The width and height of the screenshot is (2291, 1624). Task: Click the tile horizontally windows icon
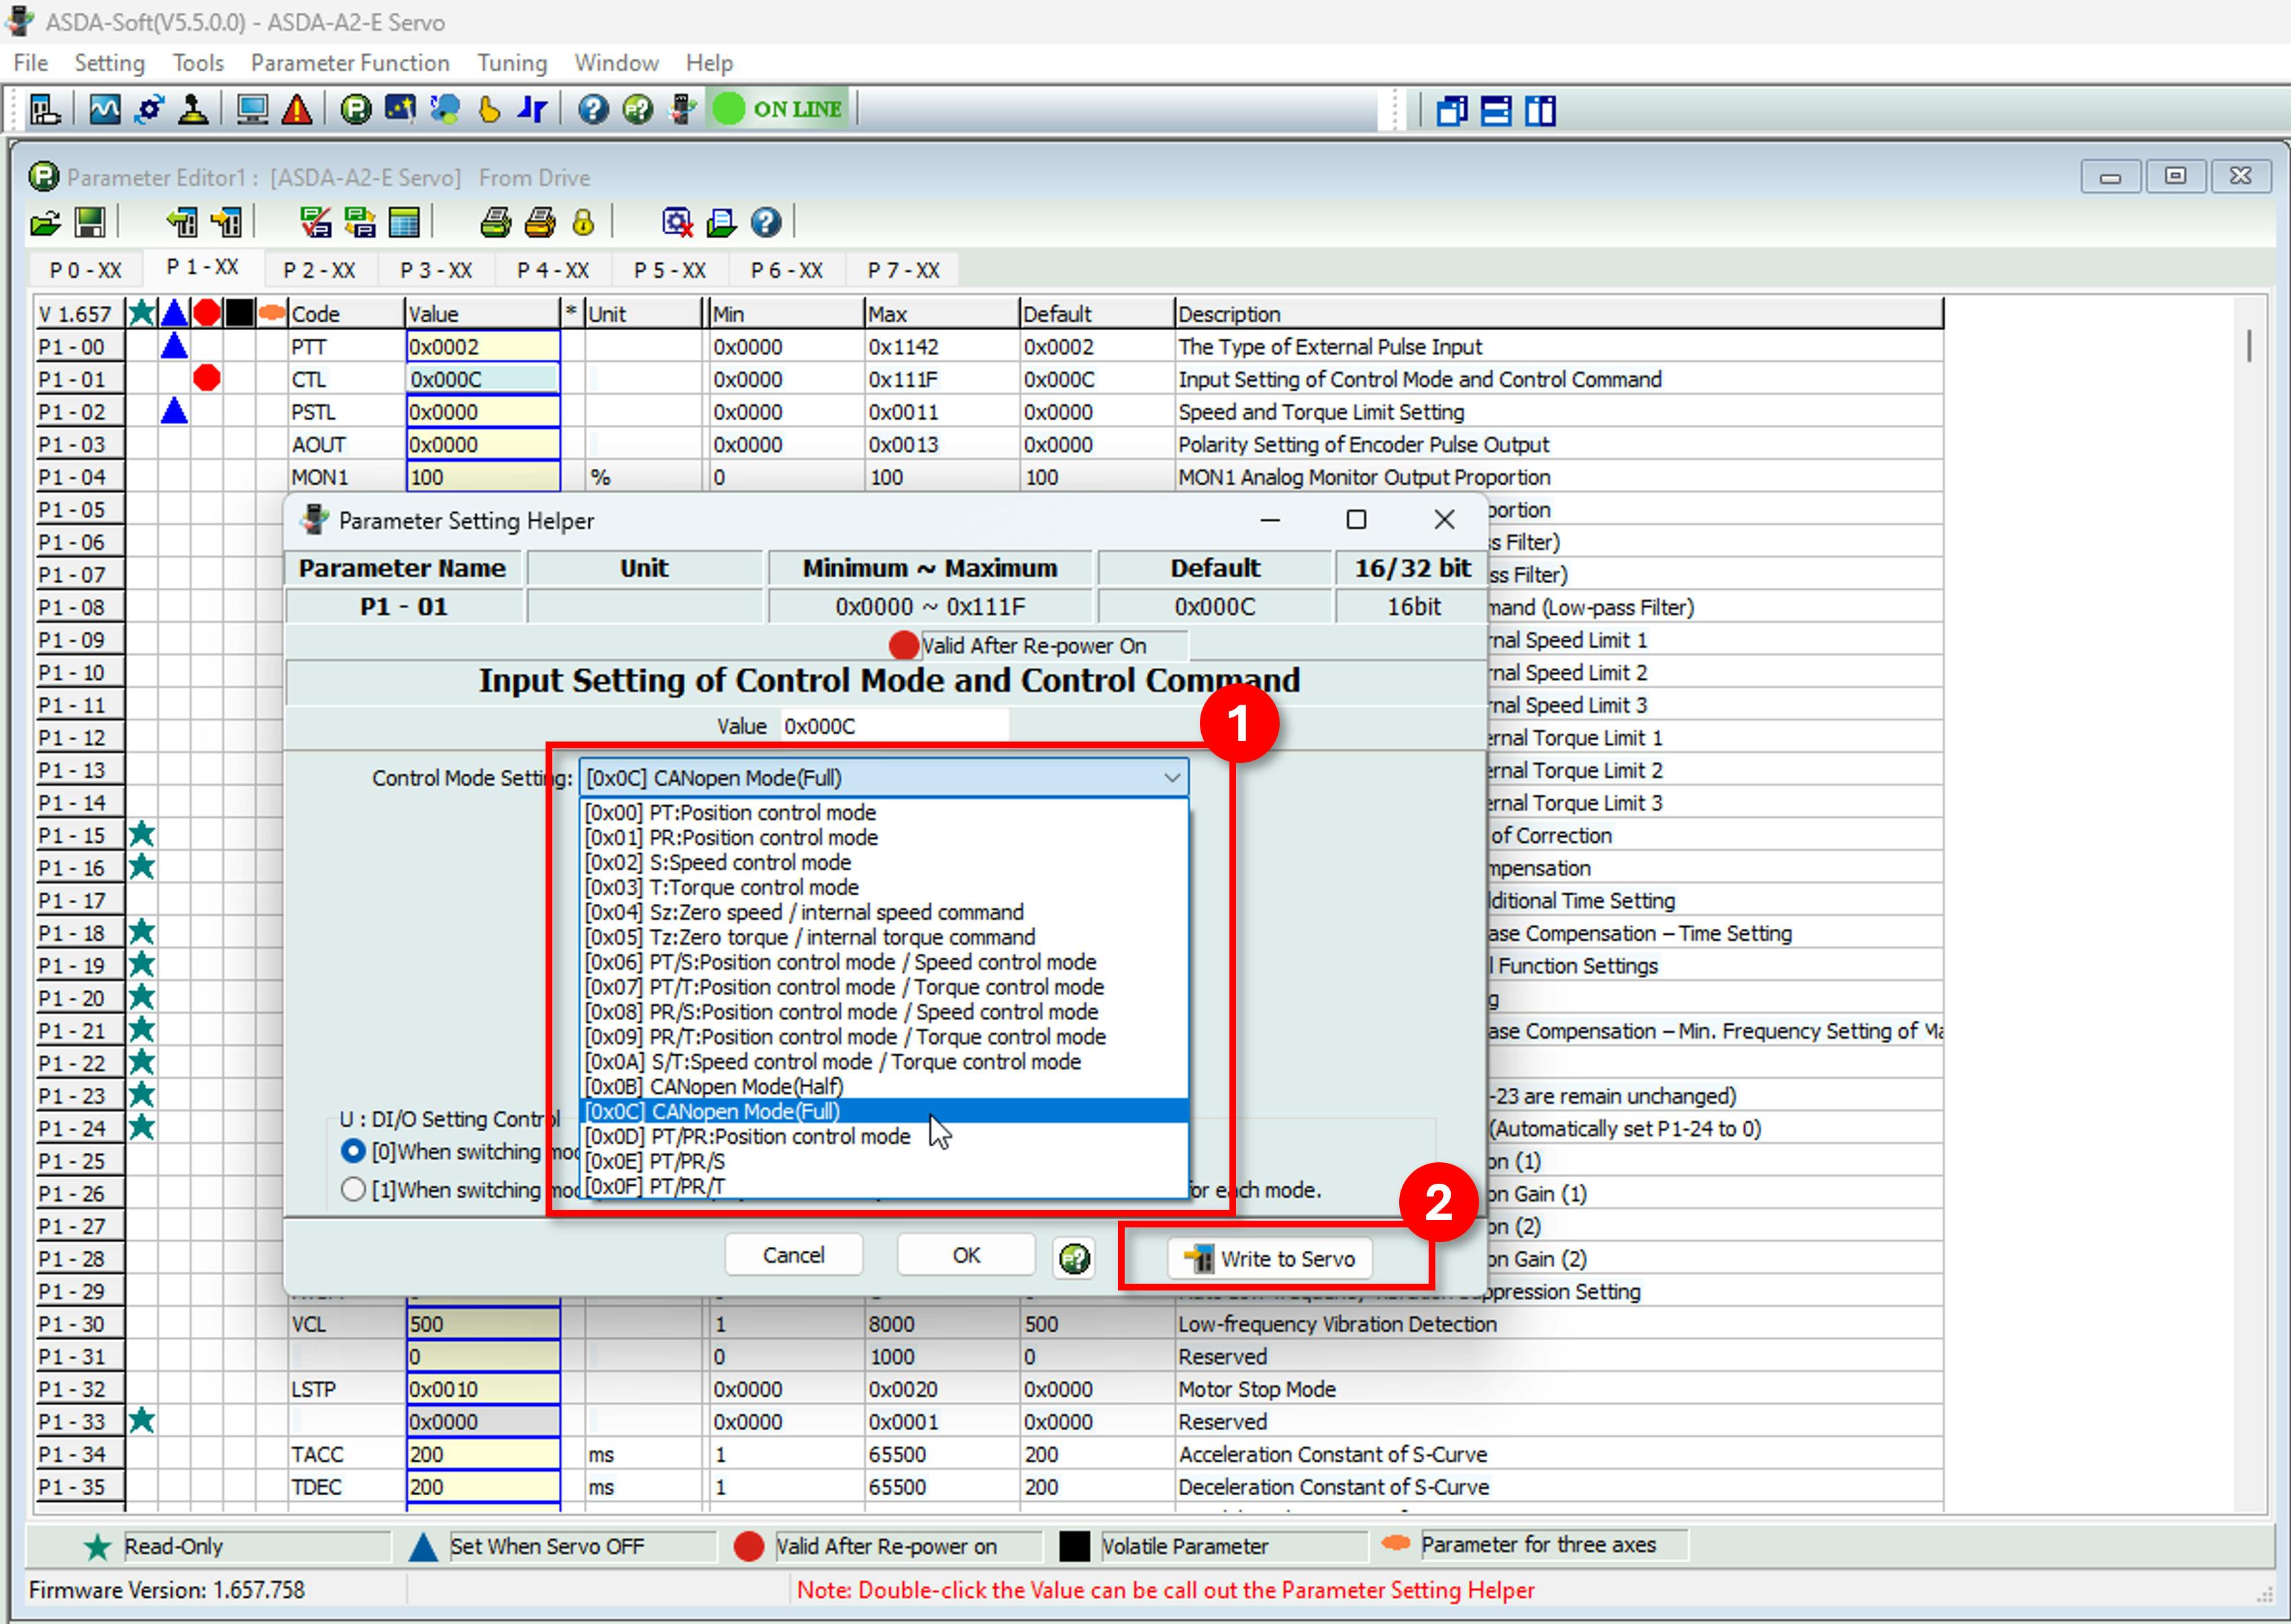click(x=1496, y=110)
